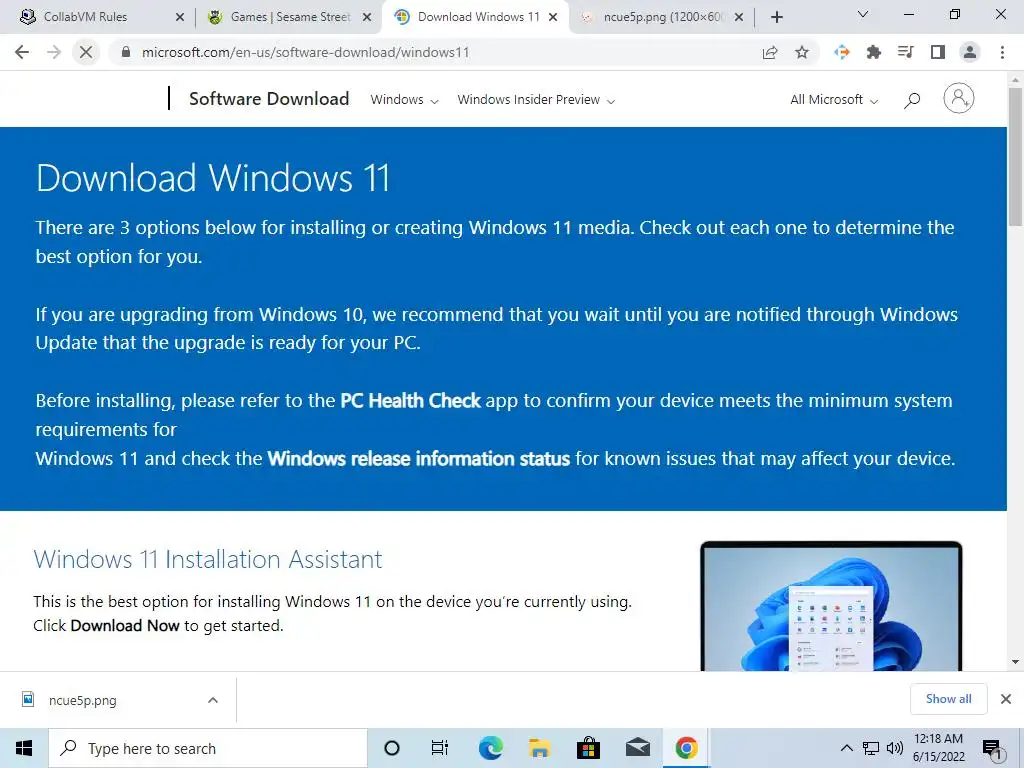The width and height of the screenshot is (1024, 768).
Task: Toggle the Chrome side panel
Action: point(938,52)
